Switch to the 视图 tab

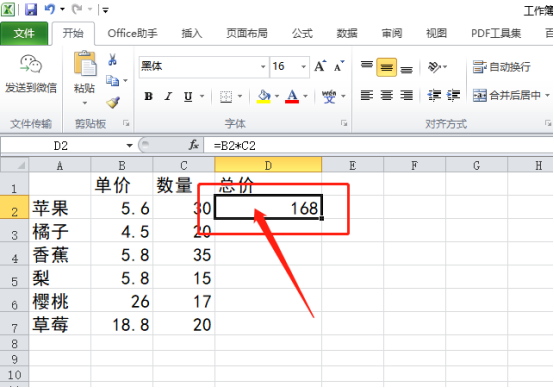pos(437,33)
